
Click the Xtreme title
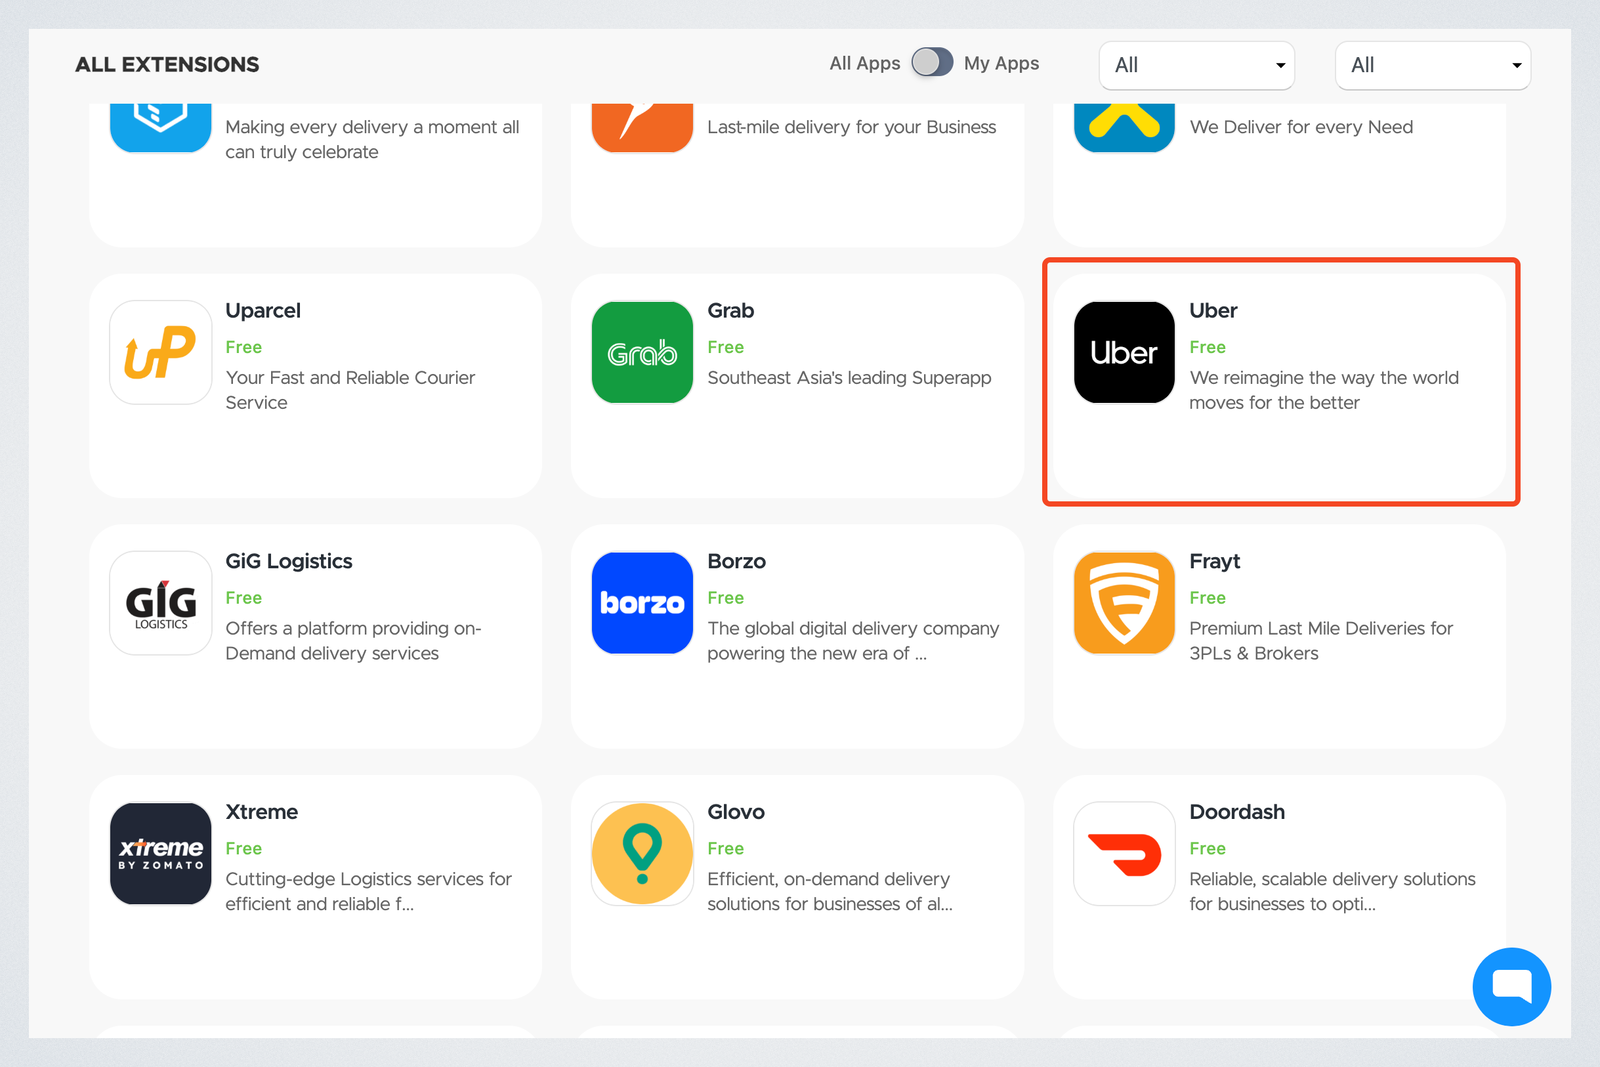pos(261,812)
